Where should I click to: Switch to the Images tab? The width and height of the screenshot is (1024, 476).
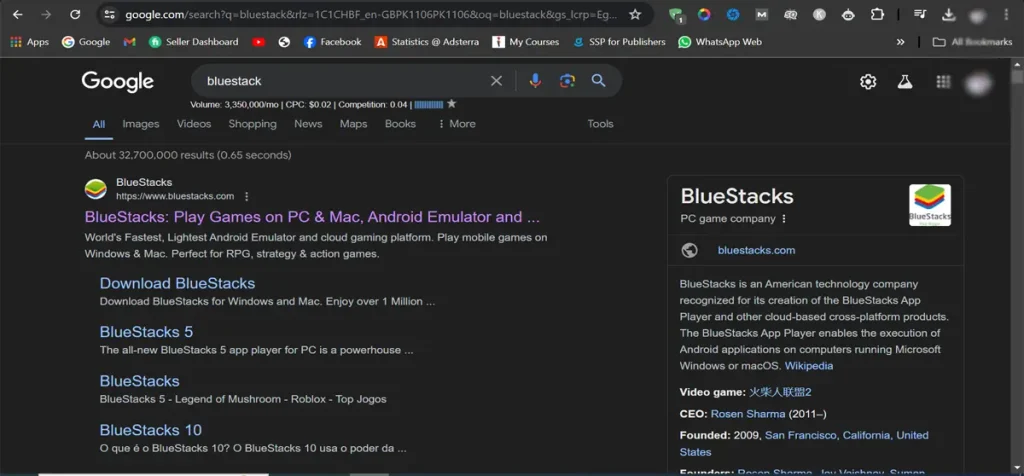pos(141,124)
